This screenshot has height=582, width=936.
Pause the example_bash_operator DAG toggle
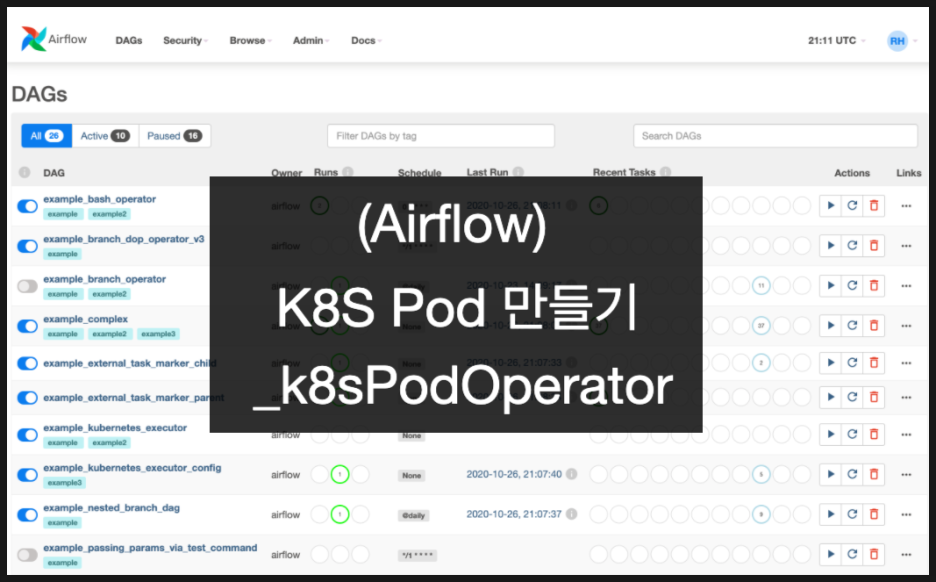(27, 206)
